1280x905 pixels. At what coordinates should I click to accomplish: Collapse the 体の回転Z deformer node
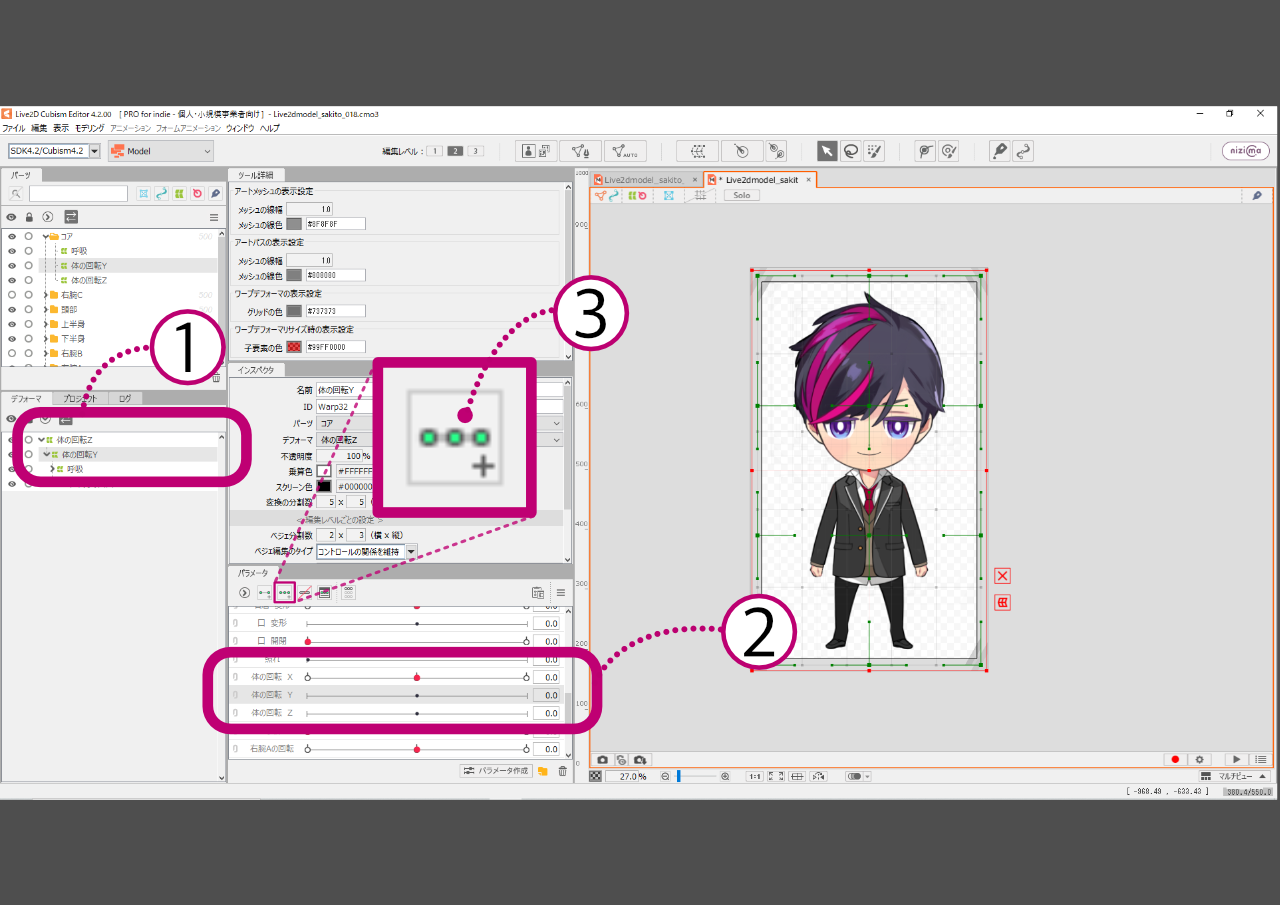[40, 440]
